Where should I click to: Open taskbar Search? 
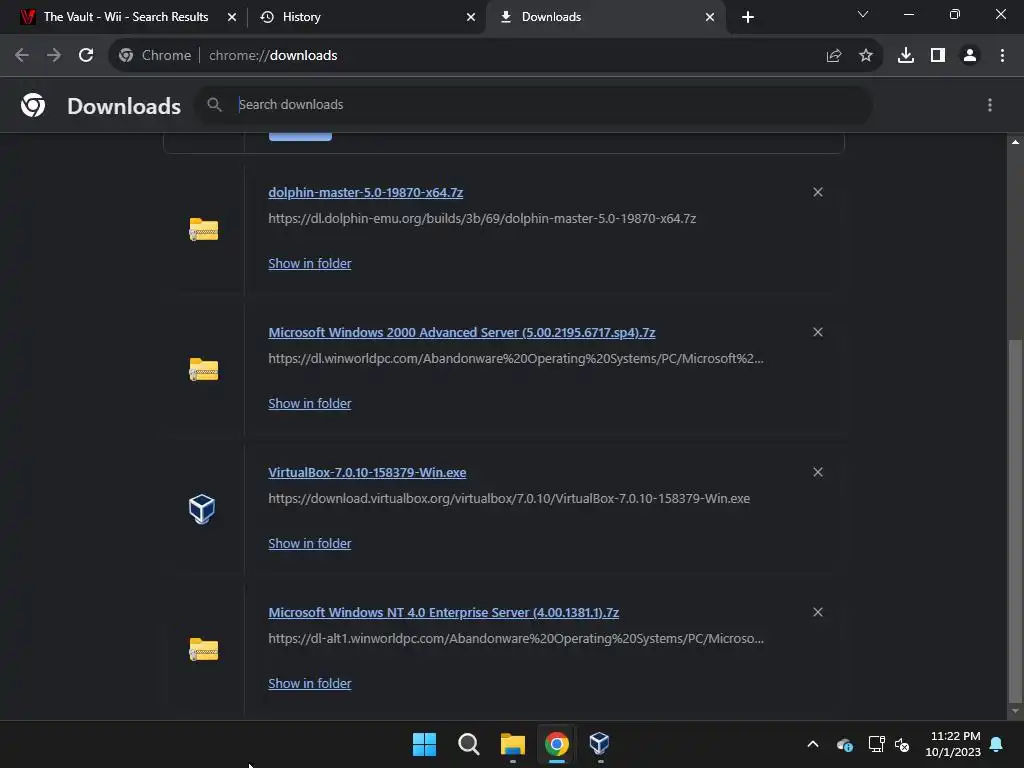click(468, 744)
